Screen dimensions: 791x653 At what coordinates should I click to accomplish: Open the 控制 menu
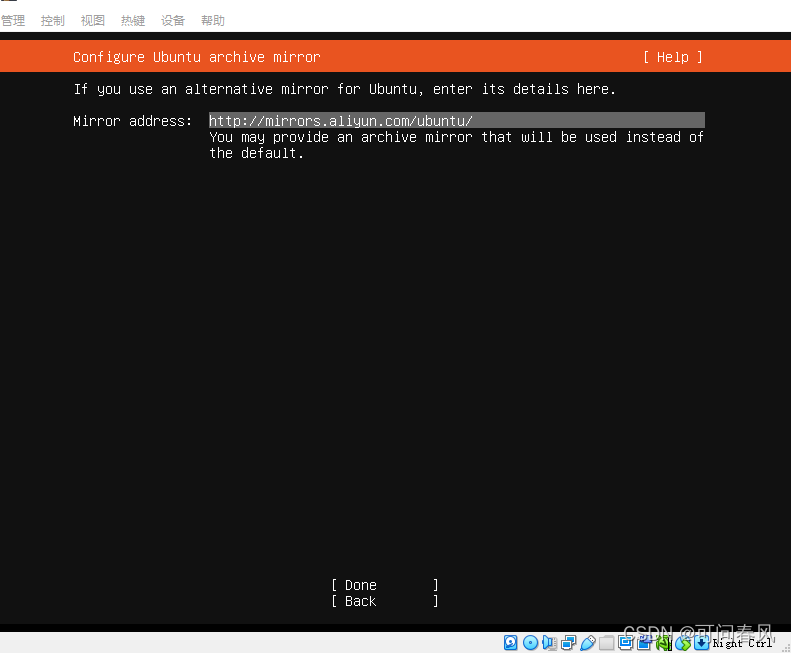[52, 21]
